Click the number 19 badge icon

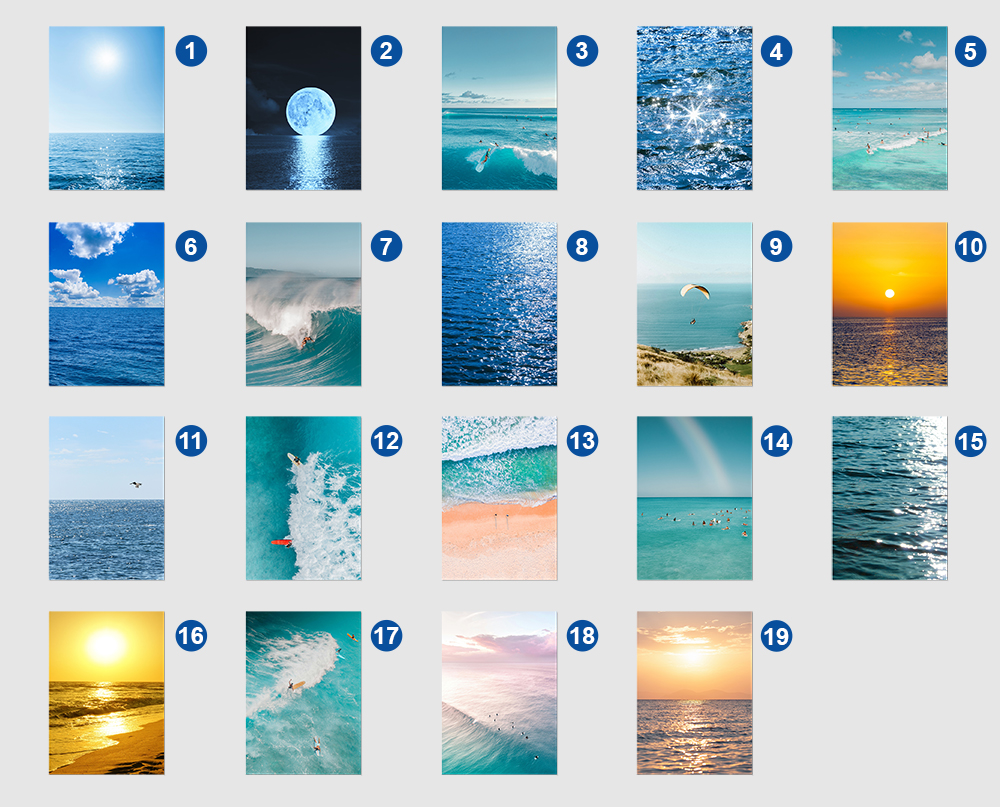tap(776, 636)
